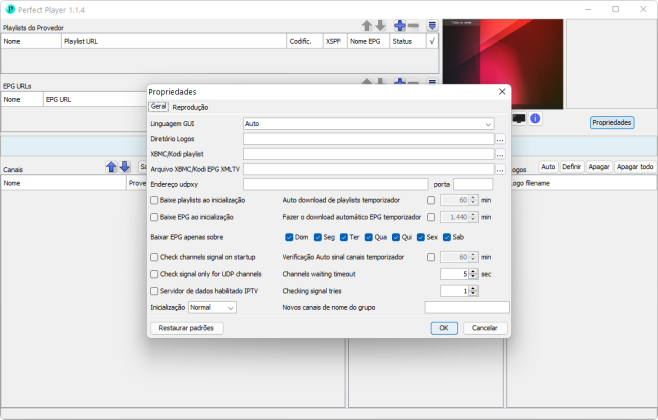This screenshot has height=420, width=658.
Task: Click into XBMC/Kodi playlist field
Action: click(368, 154)
